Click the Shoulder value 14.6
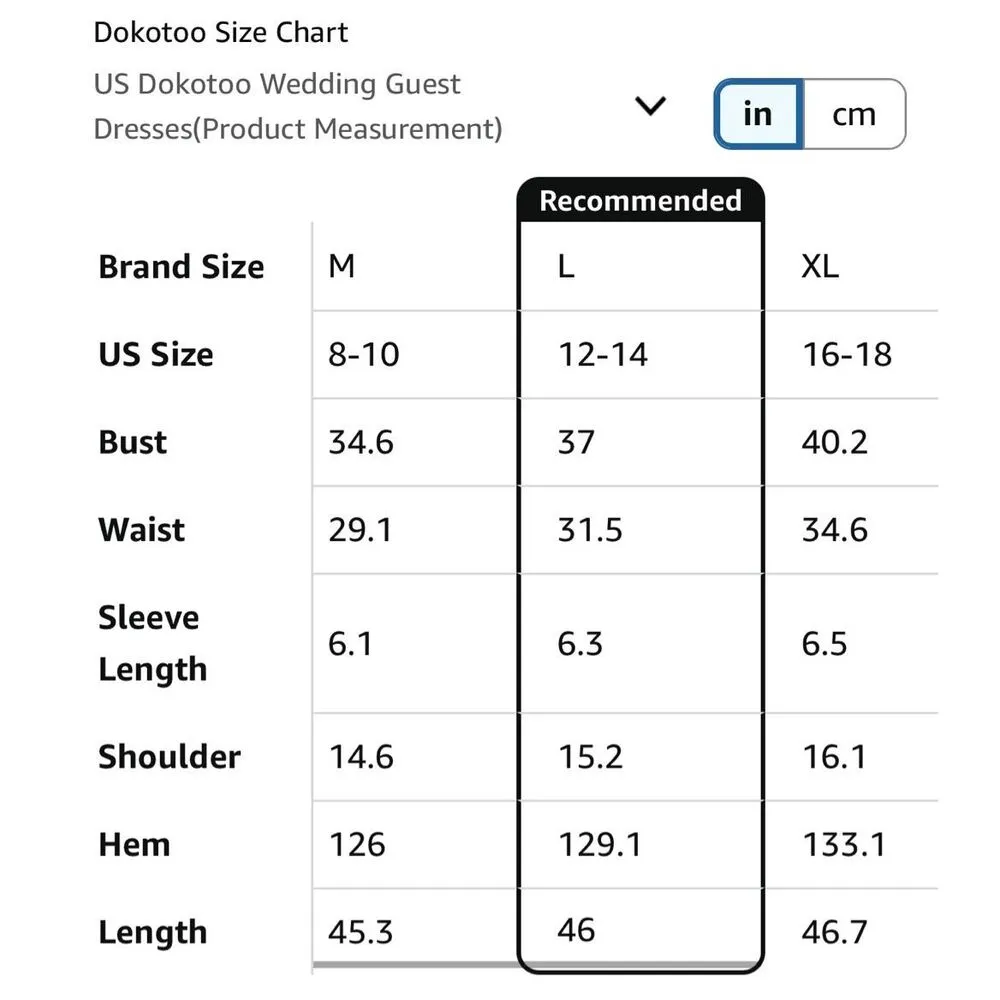Viewport: 1000px width, 1000px height. coord(361,757)
